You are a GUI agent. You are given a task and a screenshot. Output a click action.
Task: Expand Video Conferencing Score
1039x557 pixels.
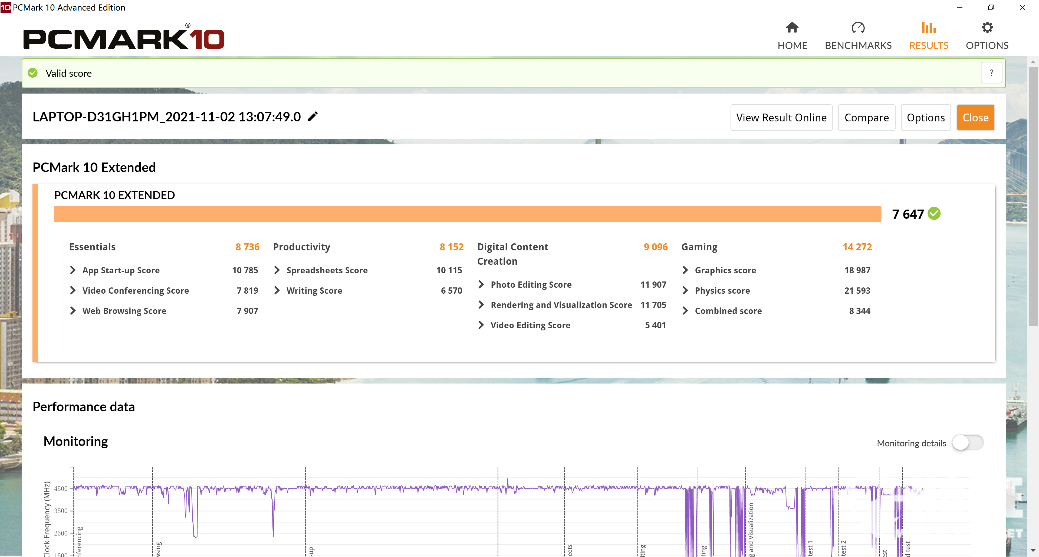click(x=73, y=290)
